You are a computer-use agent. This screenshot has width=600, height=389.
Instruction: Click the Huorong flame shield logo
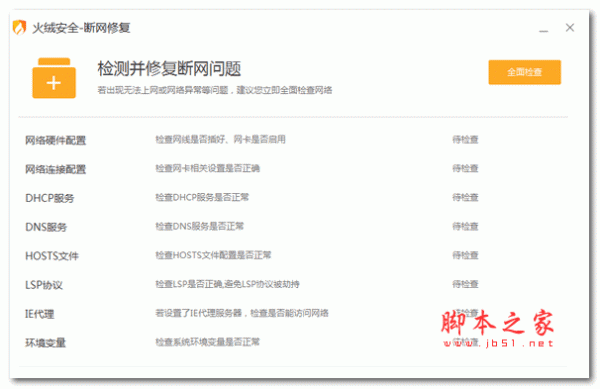[x=19, y=28]
